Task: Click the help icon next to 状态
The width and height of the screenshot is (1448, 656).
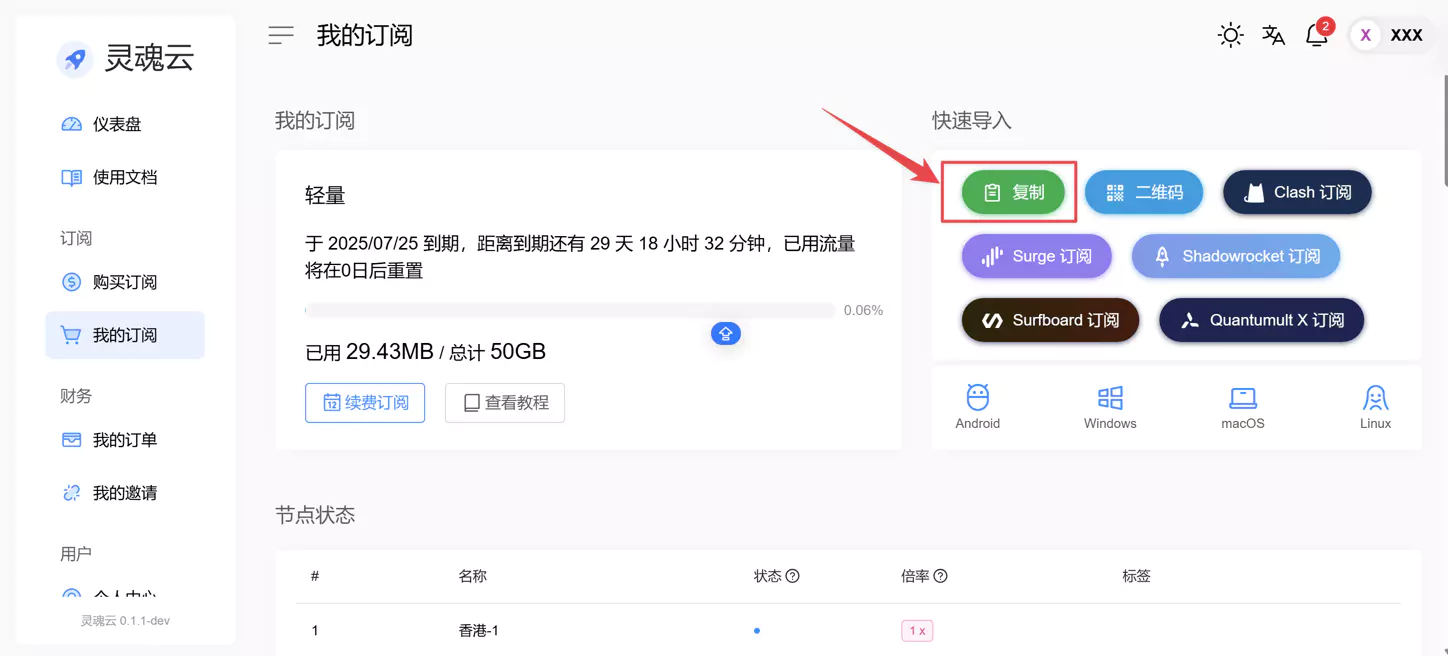Action: [x=793, y=576]
